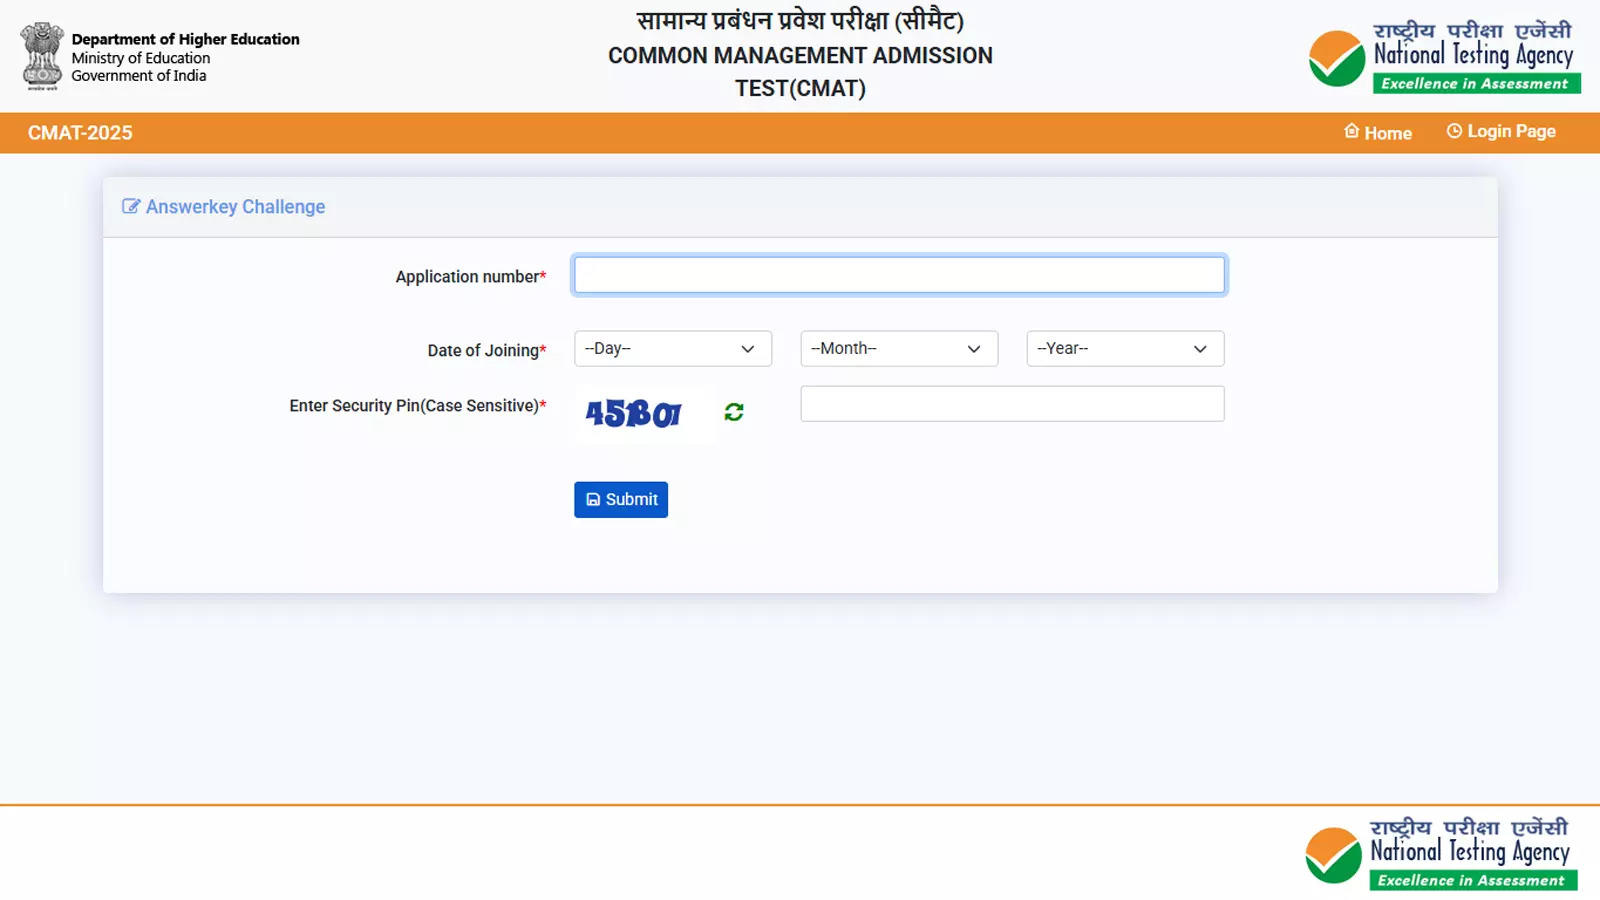Open the Day dropdown
Screen dimensions: 1600x900
[x=672, y=348]
